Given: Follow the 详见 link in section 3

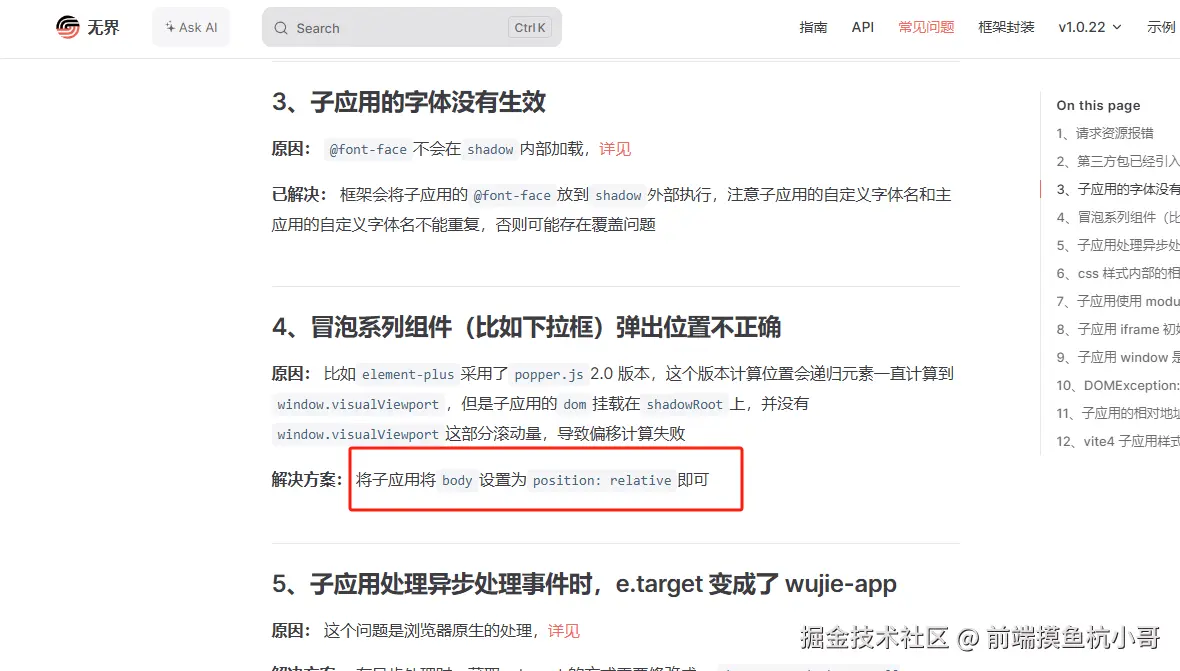Looking at the screenshot, I should 615,149.
